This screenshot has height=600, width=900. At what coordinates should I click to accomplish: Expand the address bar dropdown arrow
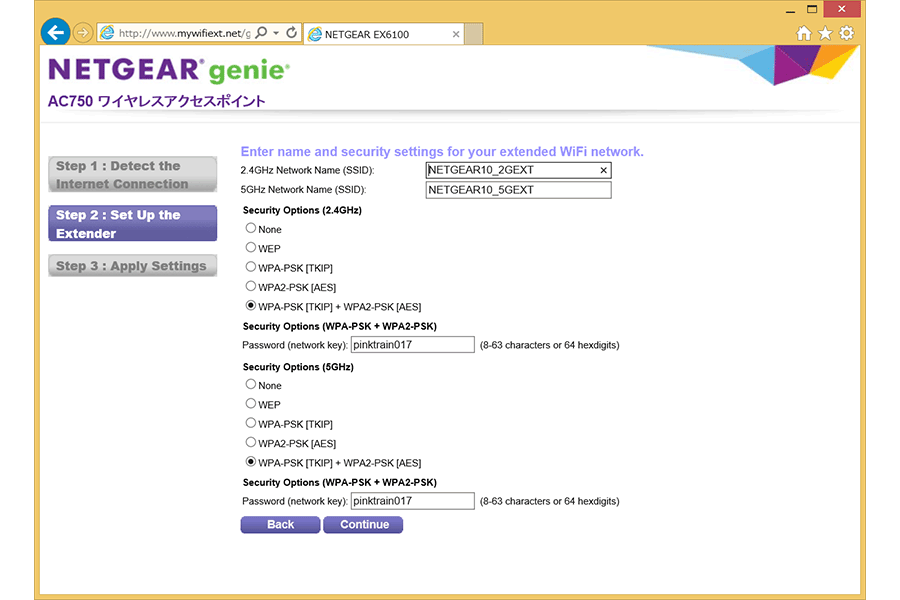coord(276,33)
